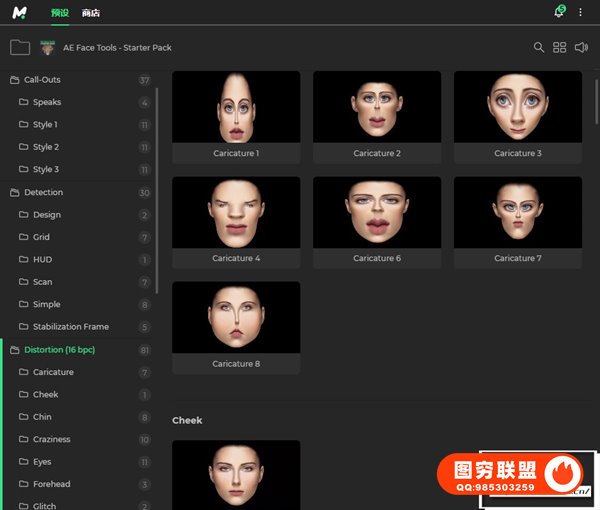
Task: Open the HUD folder
Action: coord(42,259)
